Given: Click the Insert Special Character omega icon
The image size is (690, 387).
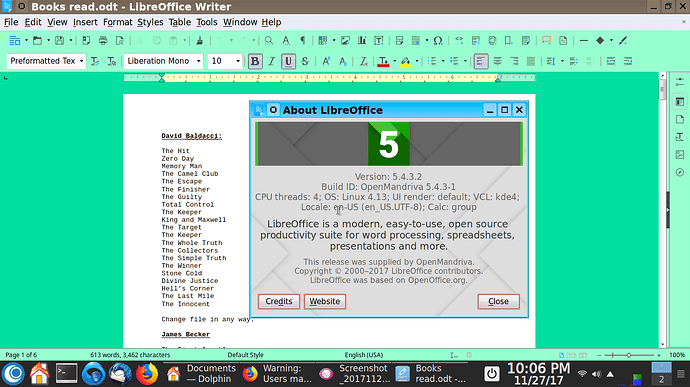Looking at the screenshot, I should click(438, 41).
